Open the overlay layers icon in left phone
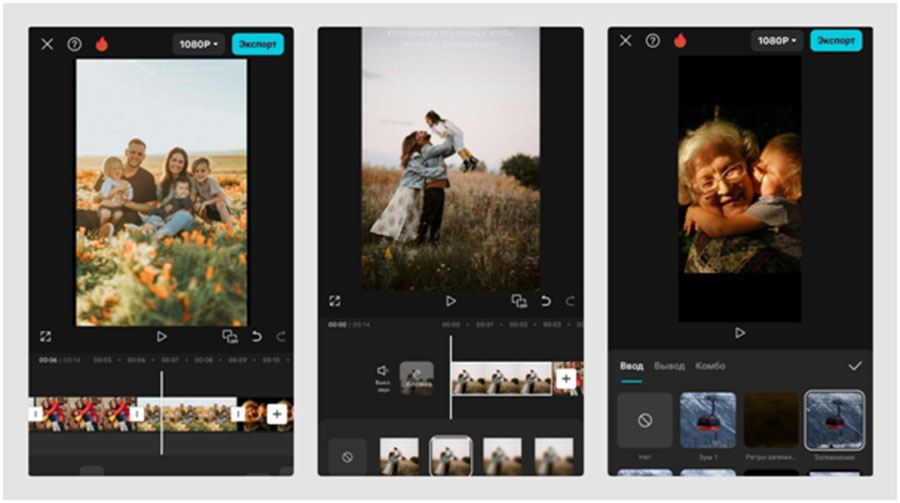Viewport: 900px width, 503px height. click(x=230, y=337)
